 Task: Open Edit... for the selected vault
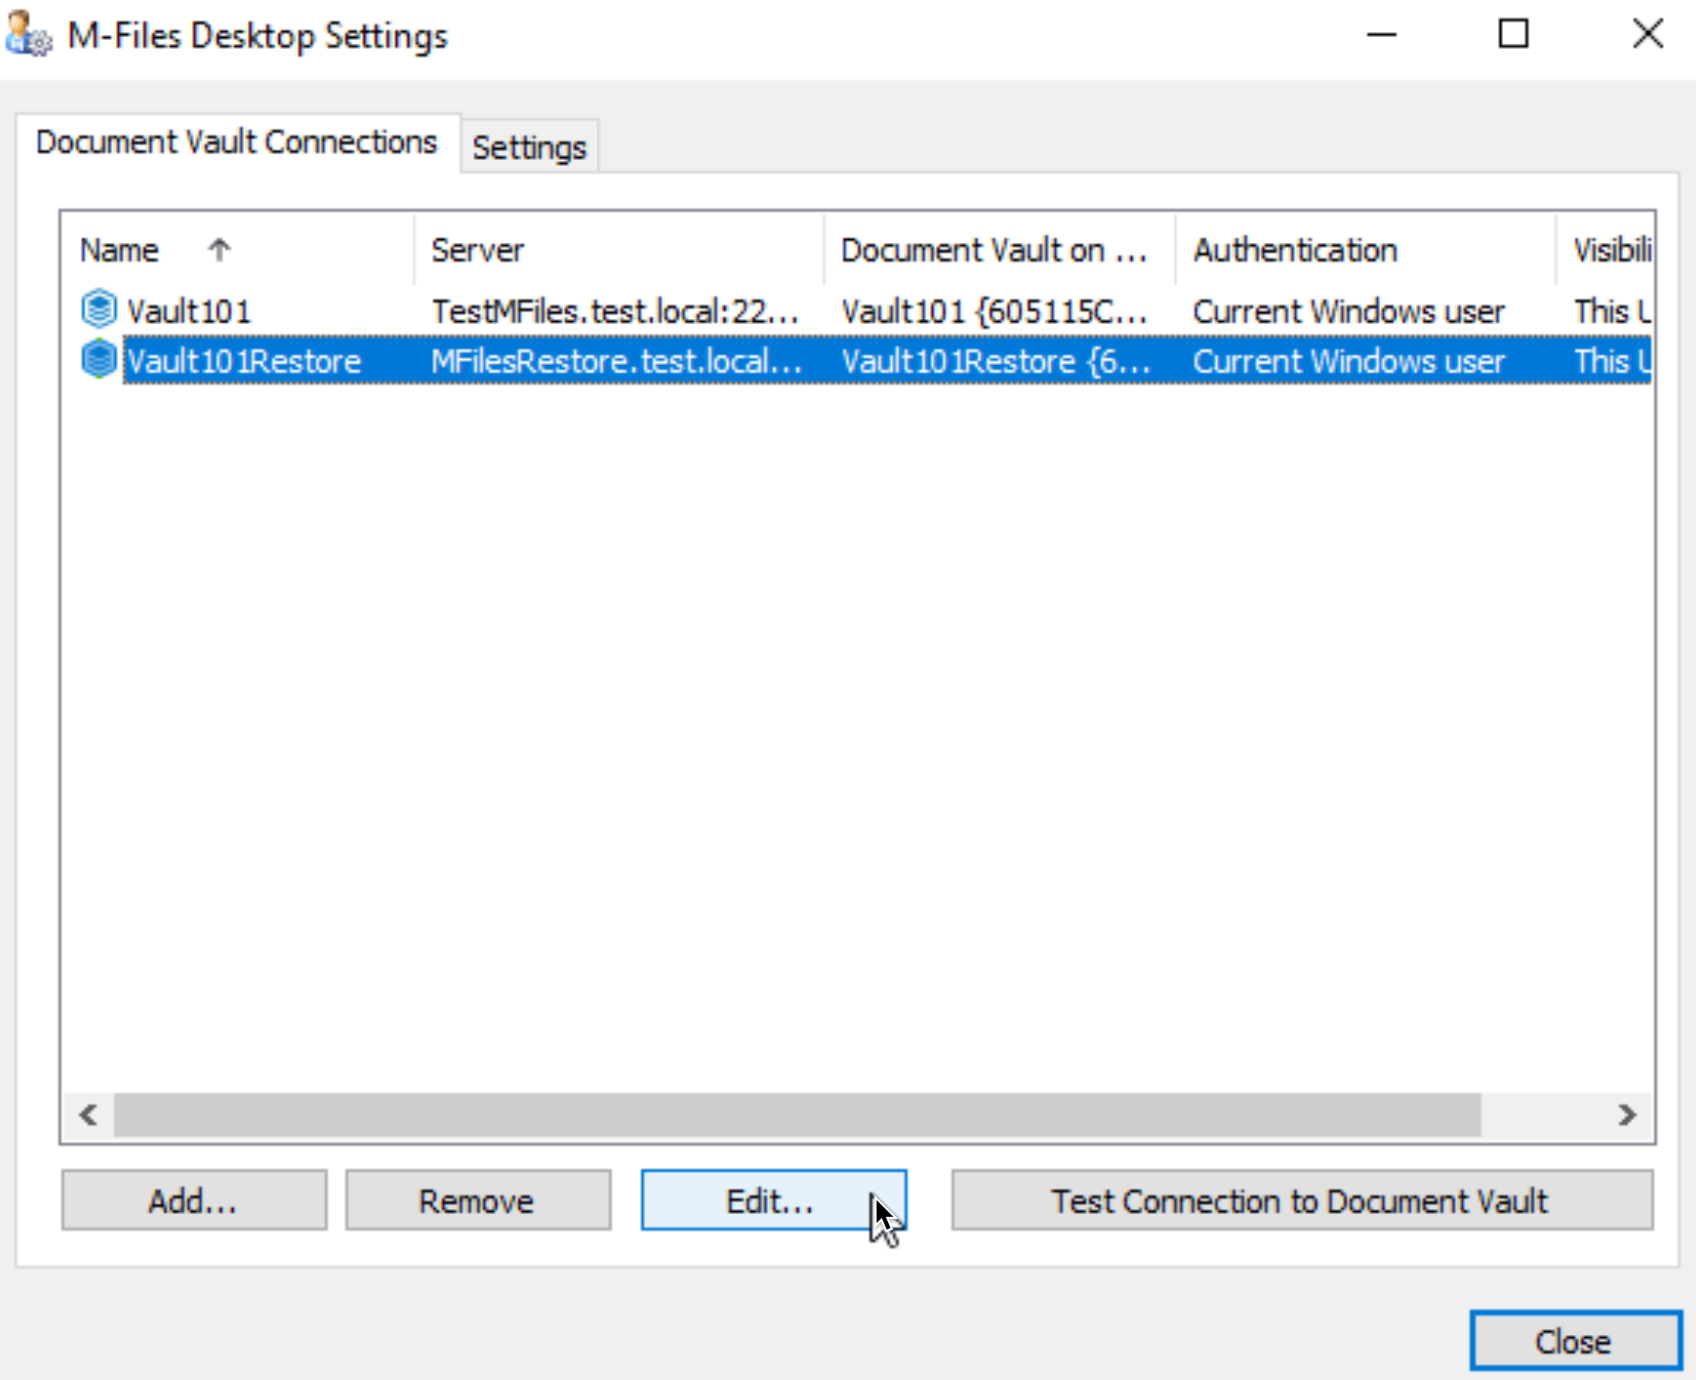click(x=774, y=1200)
